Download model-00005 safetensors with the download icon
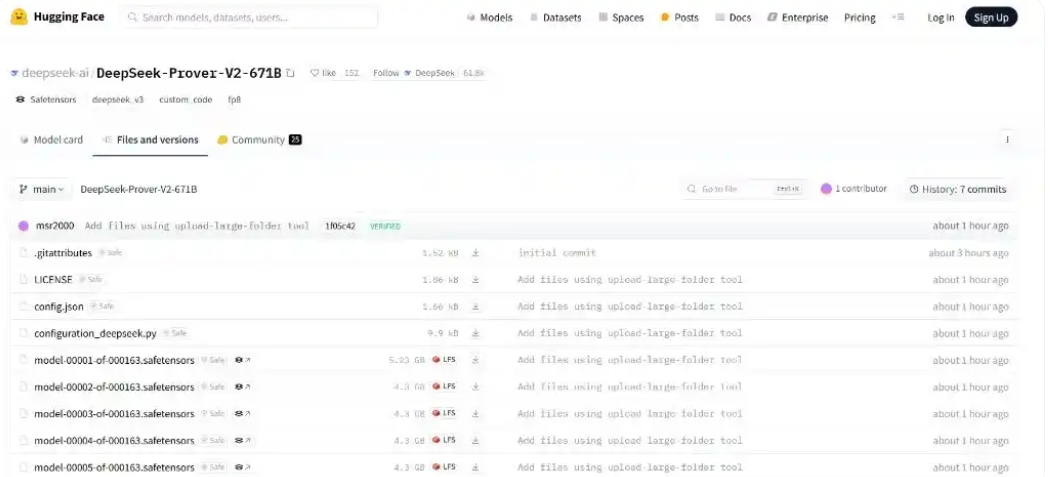Screen dimensions: 1050x477 475,467
